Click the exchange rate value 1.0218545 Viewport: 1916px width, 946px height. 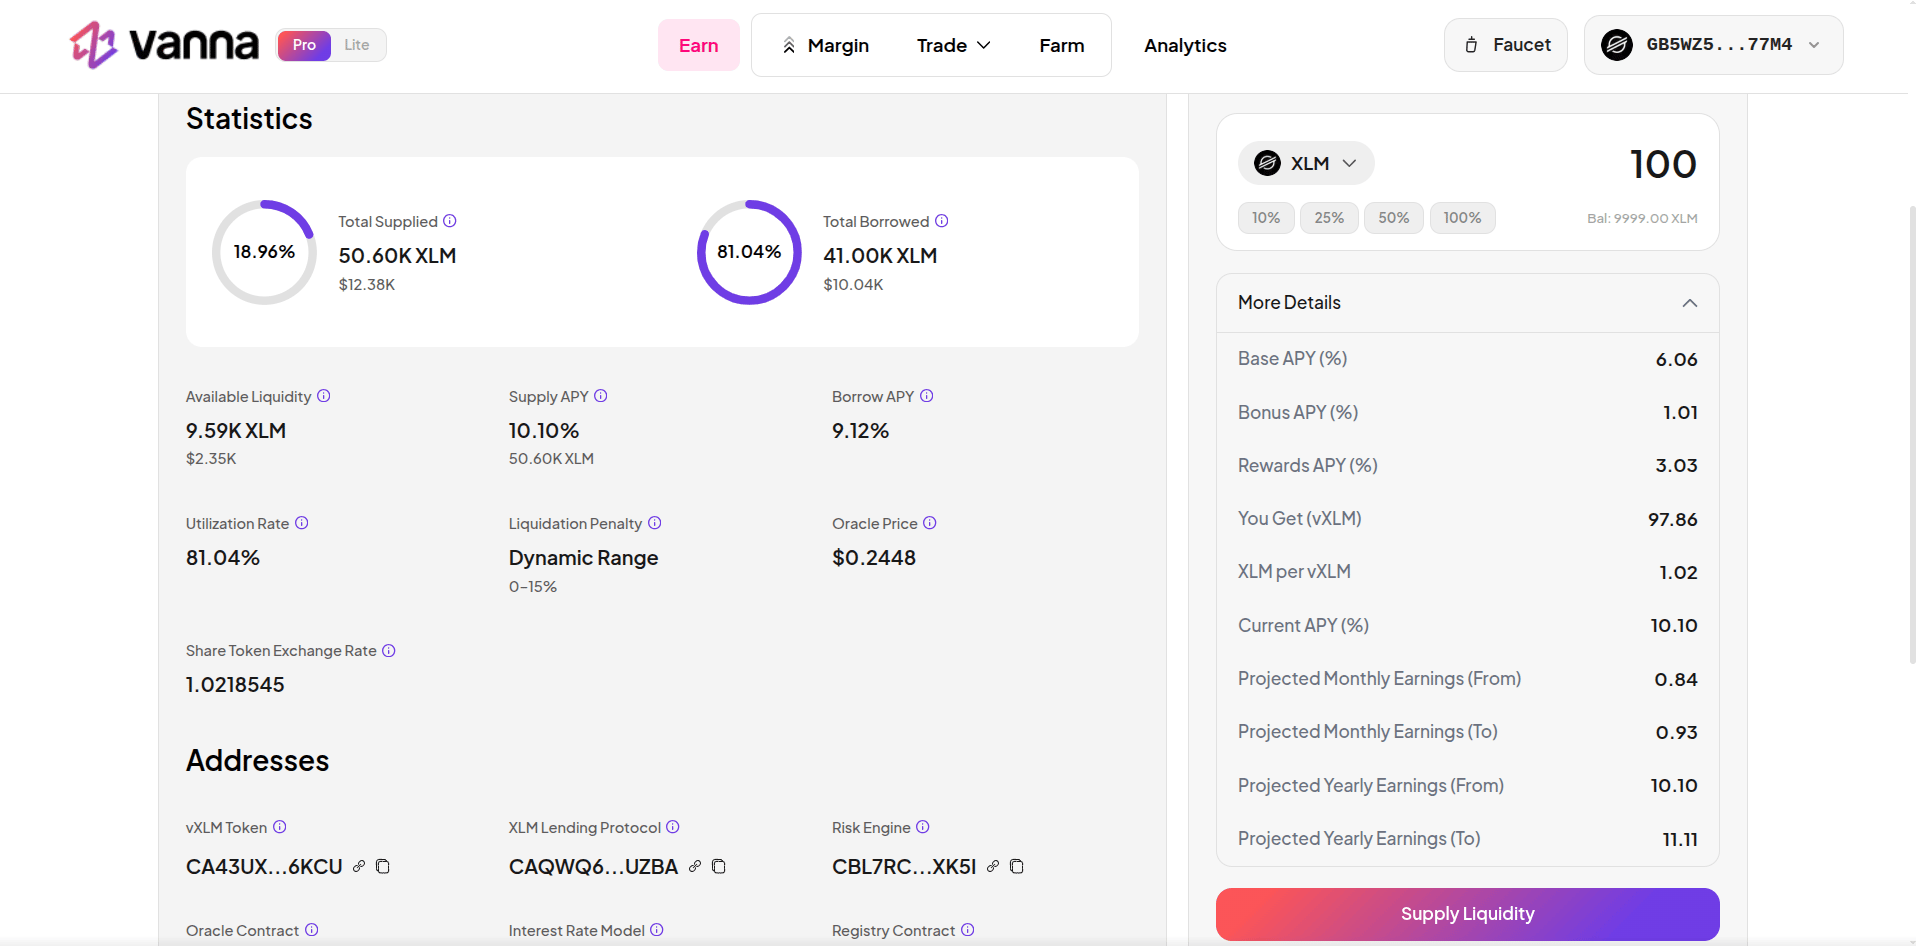[235, 685]
